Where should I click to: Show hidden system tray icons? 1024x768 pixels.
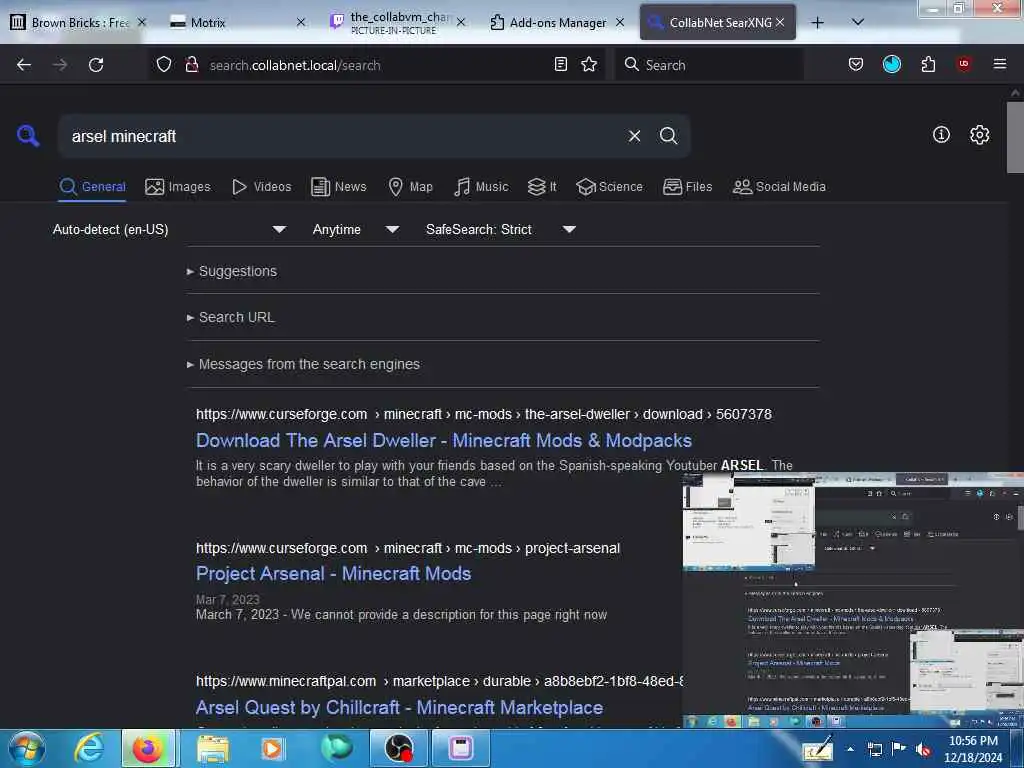pyautogui.click(x=850, y=749)
